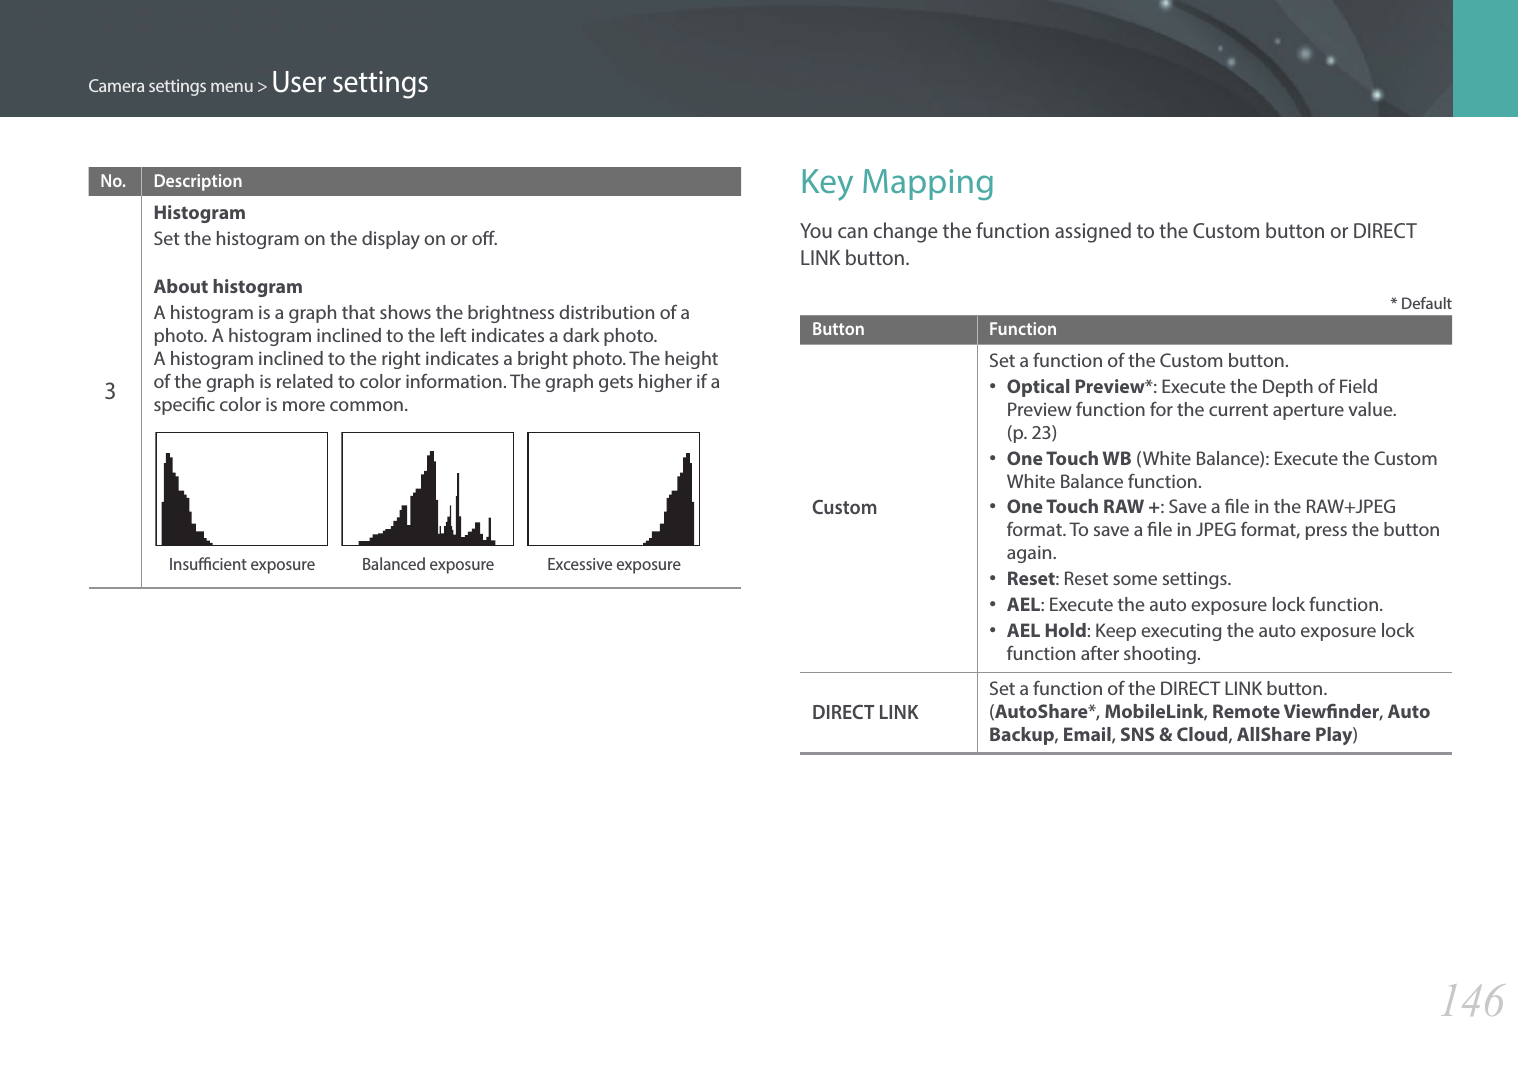The width and height of the screenshot is (1518, 1065).
Task: Click the Button column header
Action: pos(838,330)
